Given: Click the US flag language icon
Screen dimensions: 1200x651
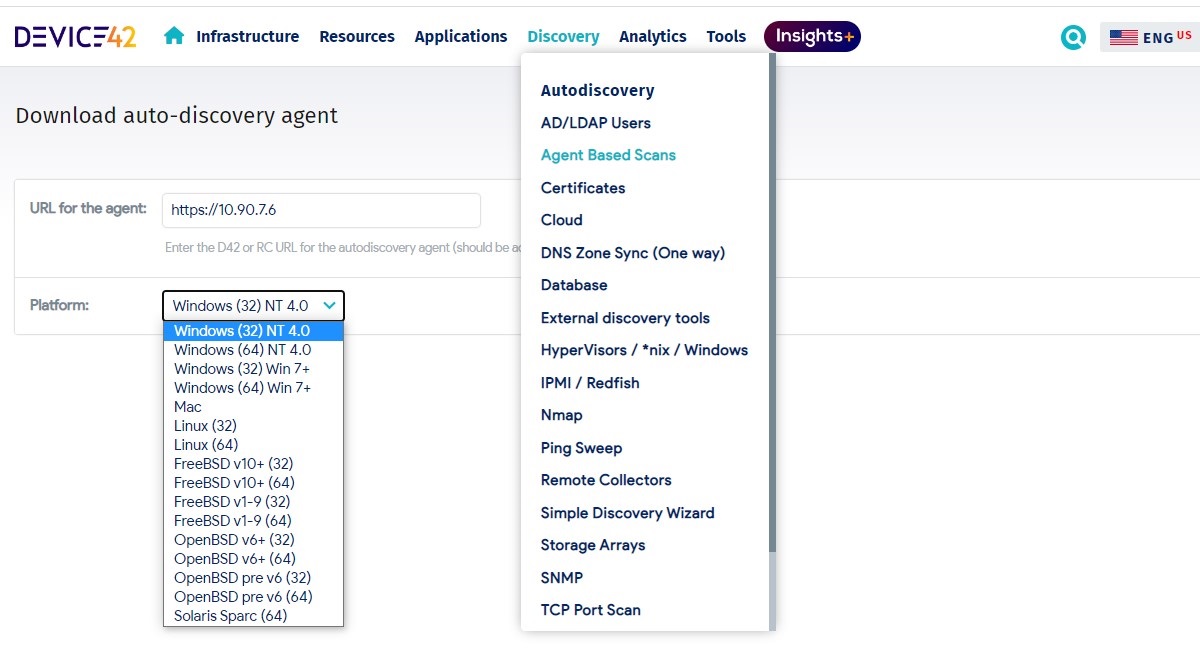Looking at the screenshot, I should tap(1124, 37).
